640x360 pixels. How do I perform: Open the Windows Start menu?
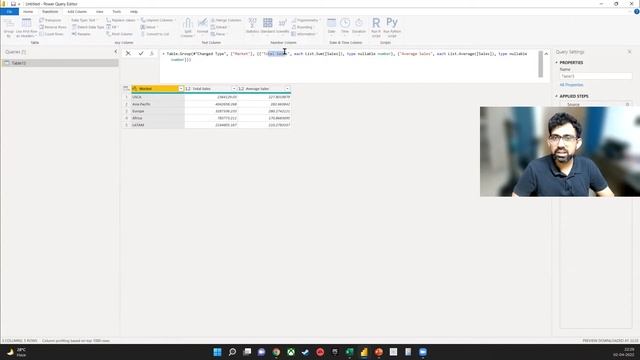[x=218, y=352]
